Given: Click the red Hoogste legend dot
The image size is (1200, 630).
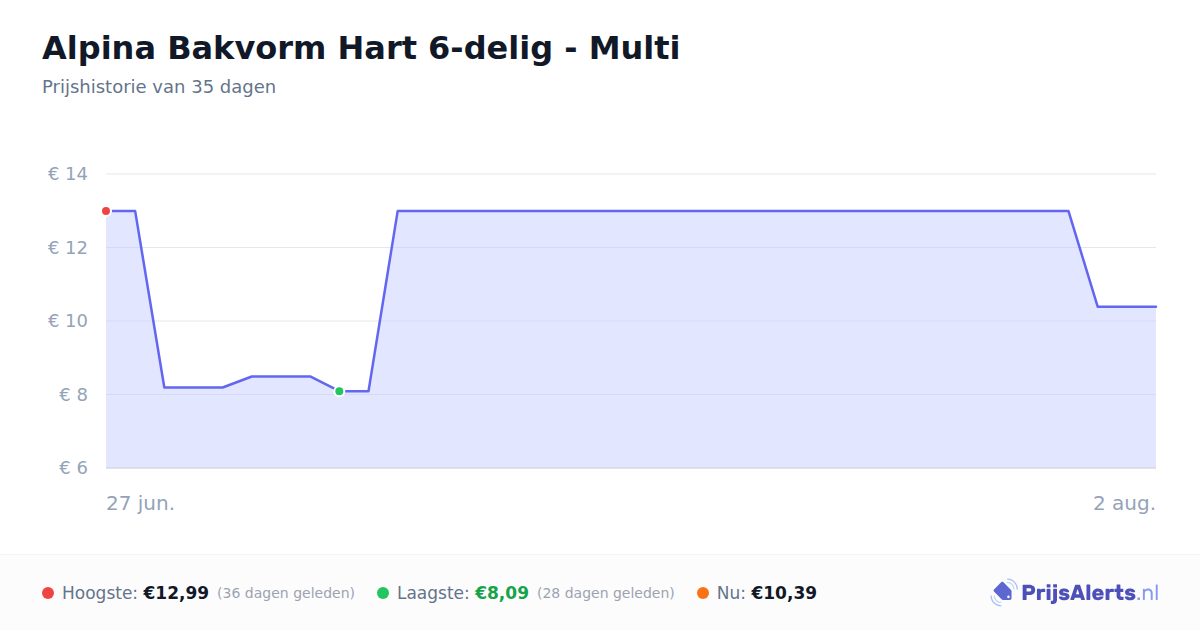Looking at the screenshot, I should [x=48, y=593].
